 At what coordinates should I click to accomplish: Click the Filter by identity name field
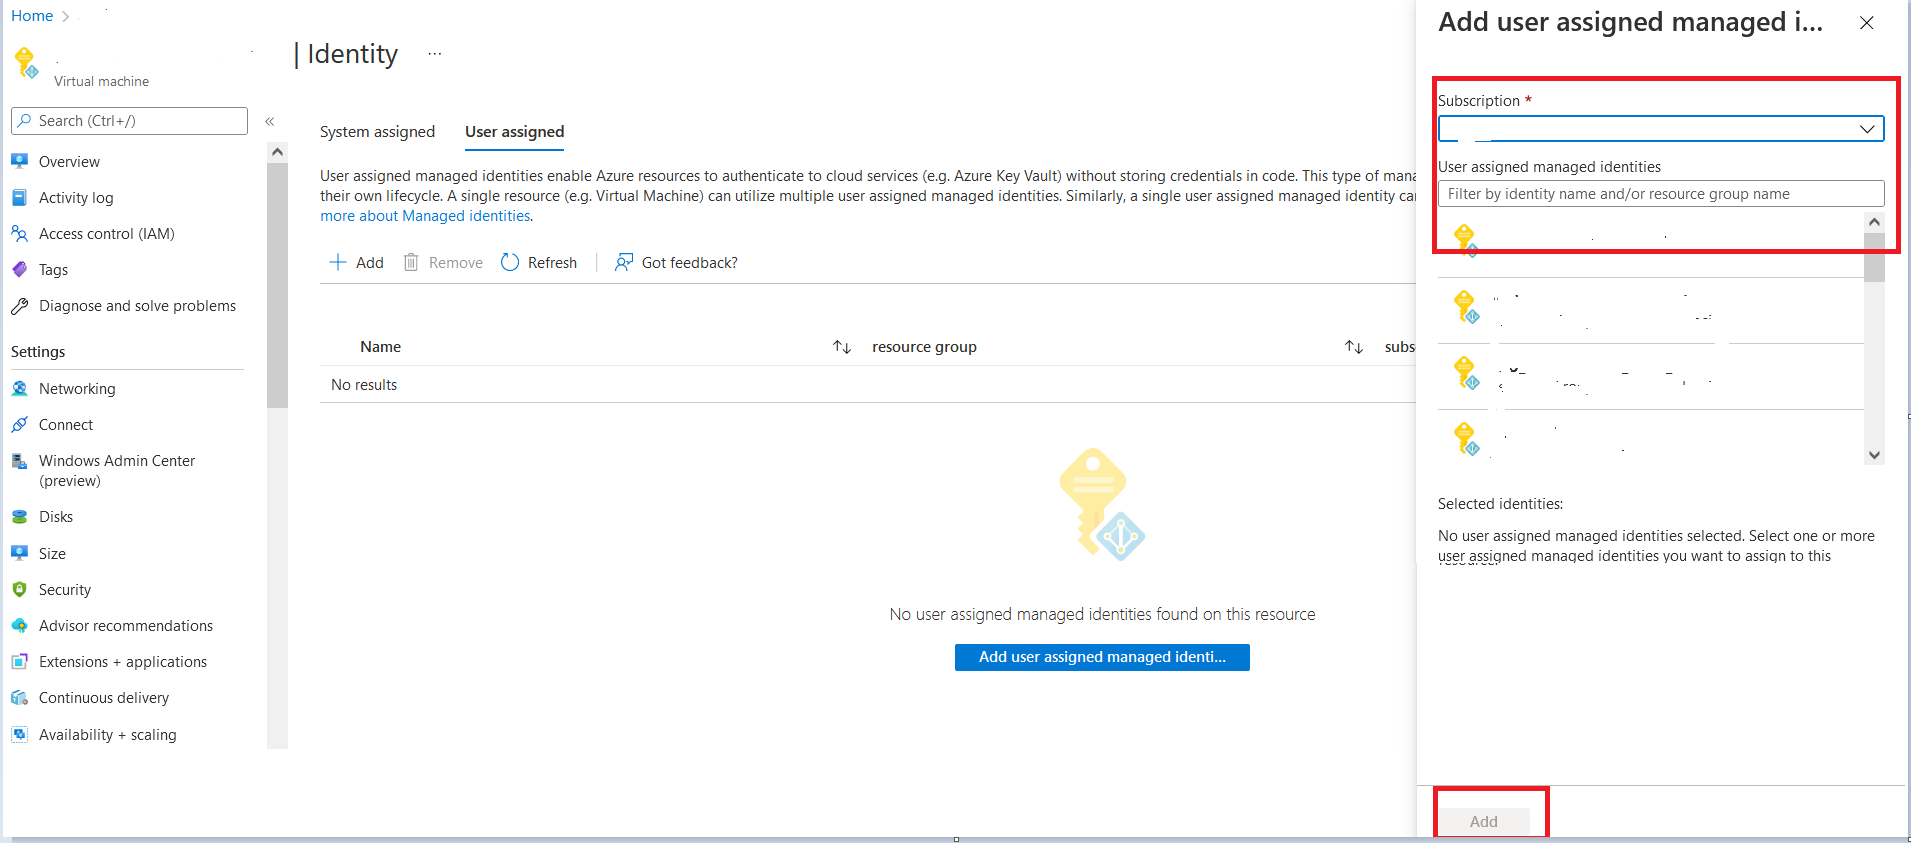[1661, 194]
